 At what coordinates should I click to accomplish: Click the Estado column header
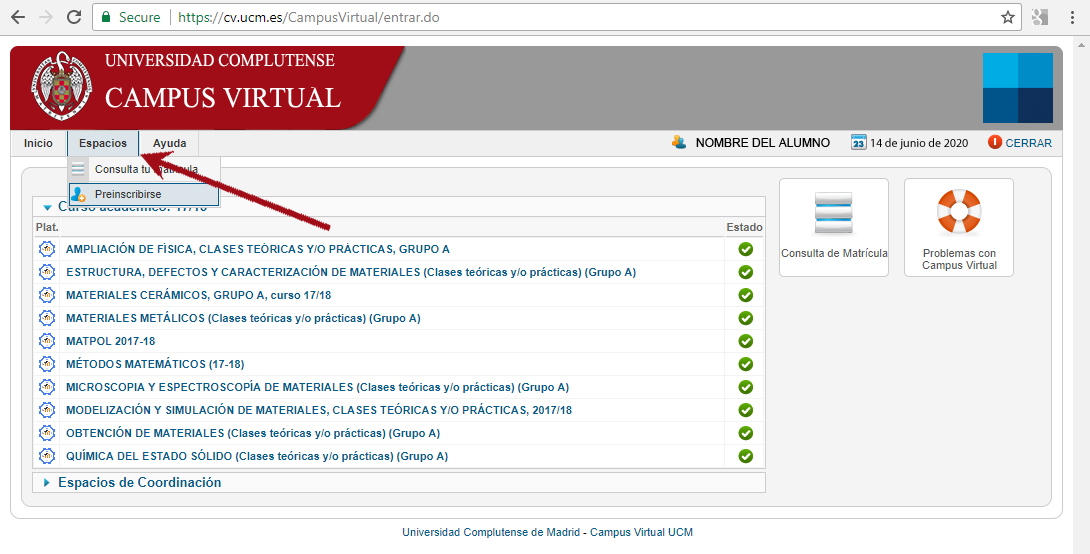coord(745,227)
